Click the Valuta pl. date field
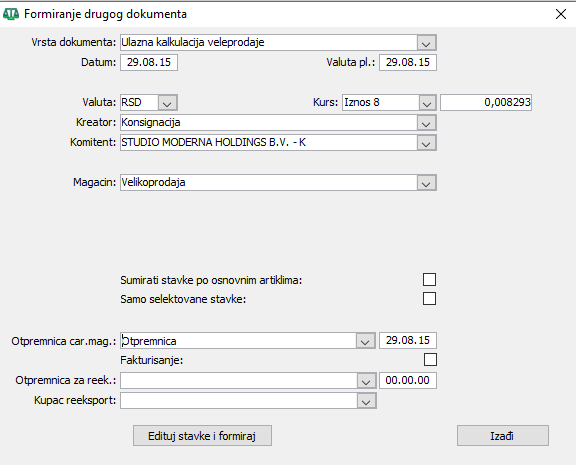Screen dimensions: 576x465 click(x=408, y=62)
